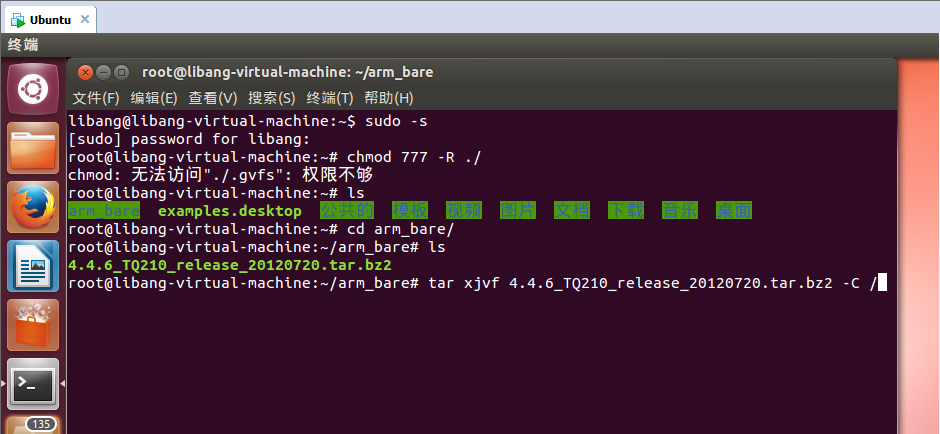Click the [sudo] password for libang line
The width and height of the screenshot is (940, 434).
click(x=189, y=139)
